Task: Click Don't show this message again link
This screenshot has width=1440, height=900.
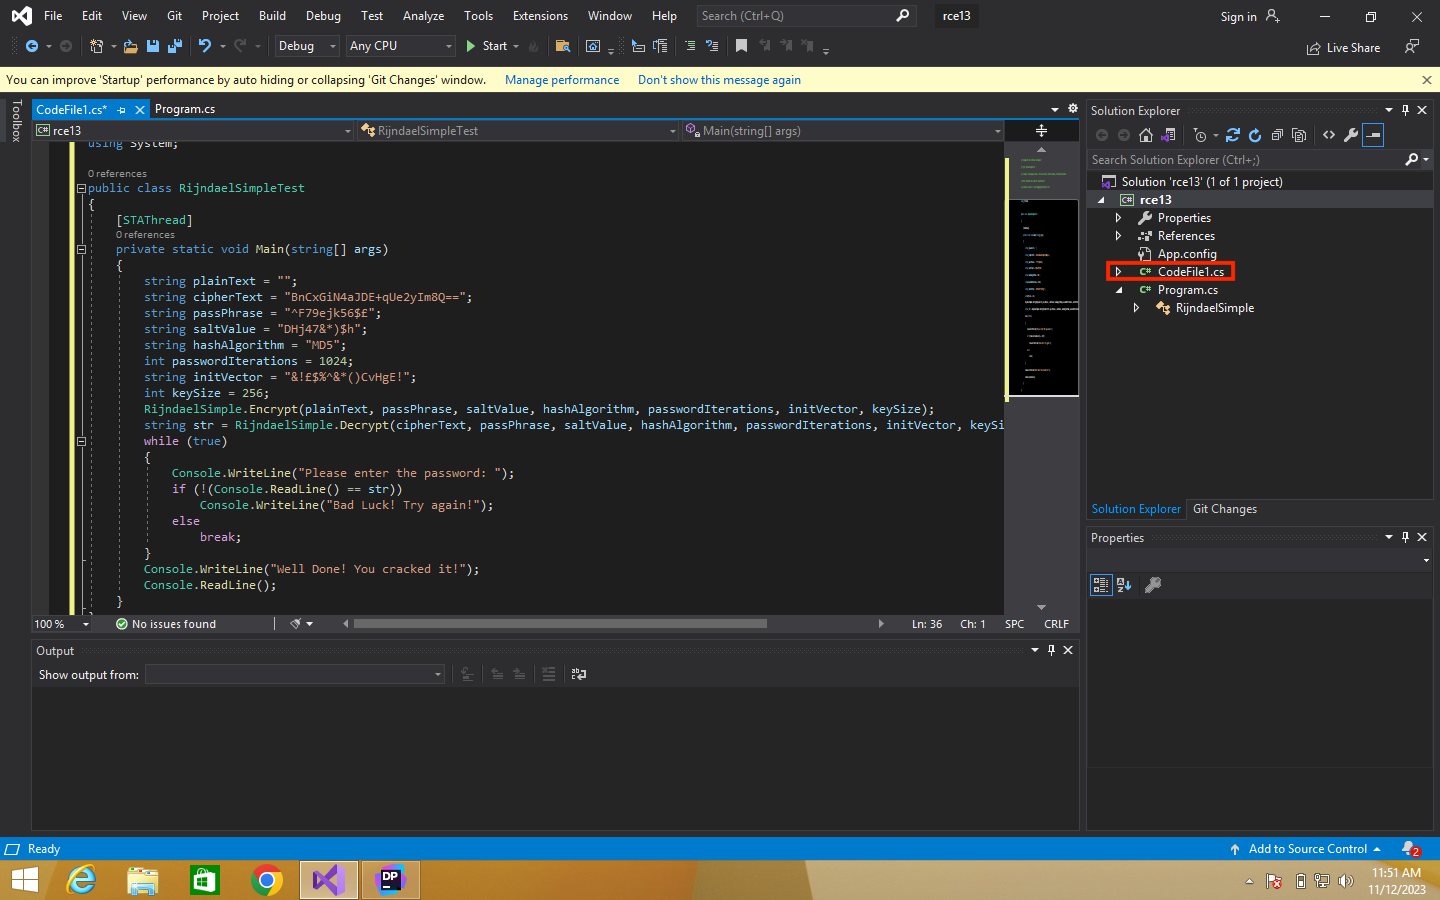Action: pyautogui.click(x=719, y=80)
